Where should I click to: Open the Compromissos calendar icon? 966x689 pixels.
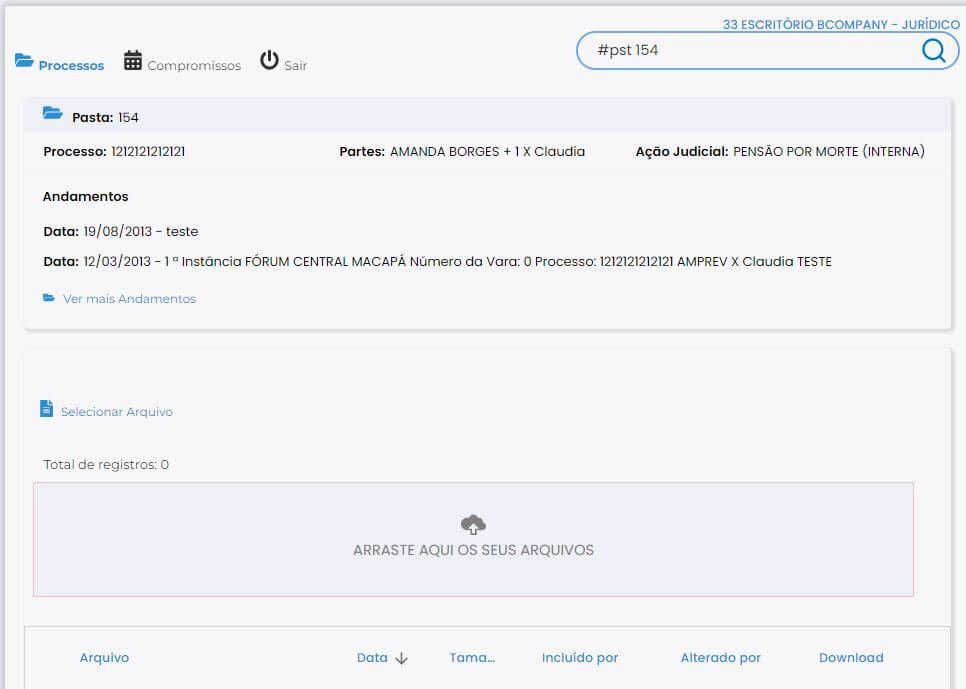click(131, 59)
